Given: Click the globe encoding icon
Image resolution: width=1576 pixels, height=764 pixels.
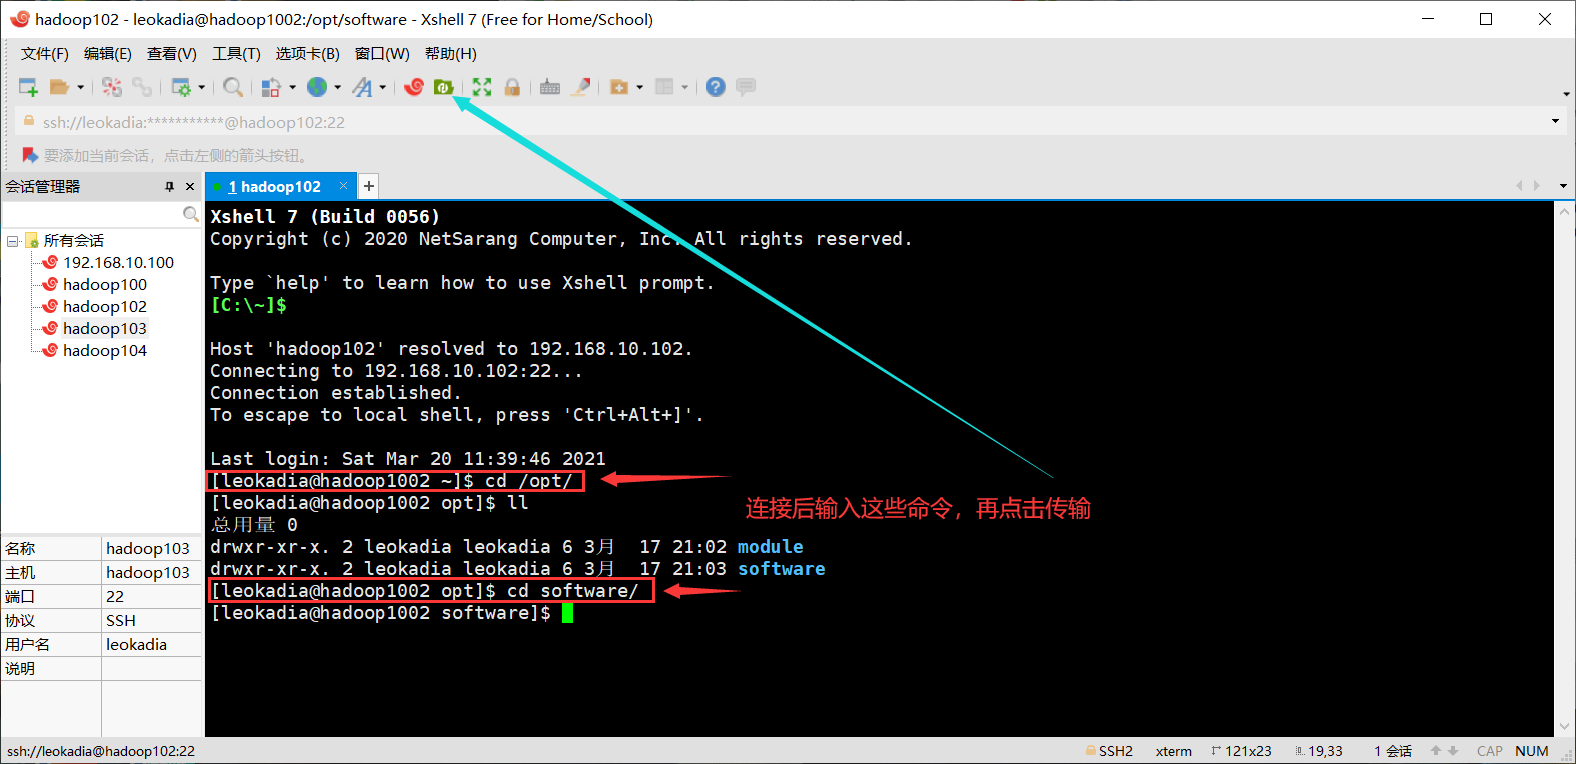Looking at the screenshot, I should [x=317, y=87].
